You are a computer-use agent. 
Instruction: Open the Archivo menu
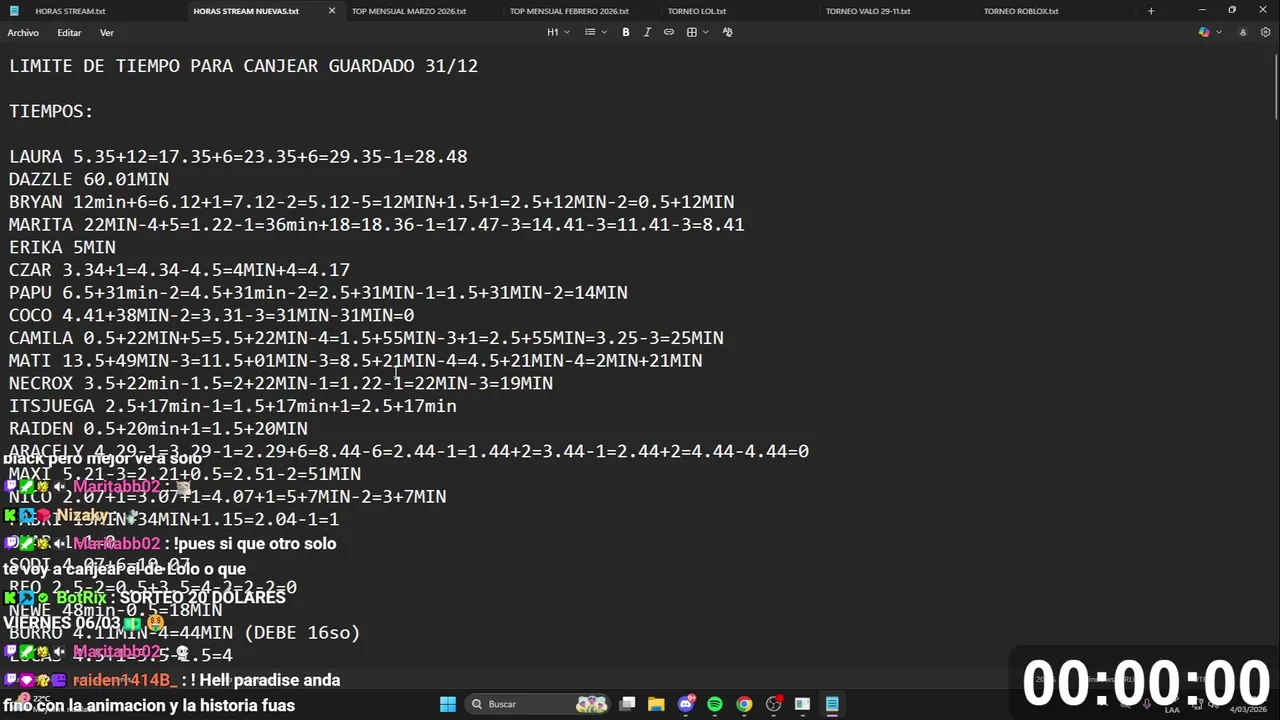coord(23,33)
